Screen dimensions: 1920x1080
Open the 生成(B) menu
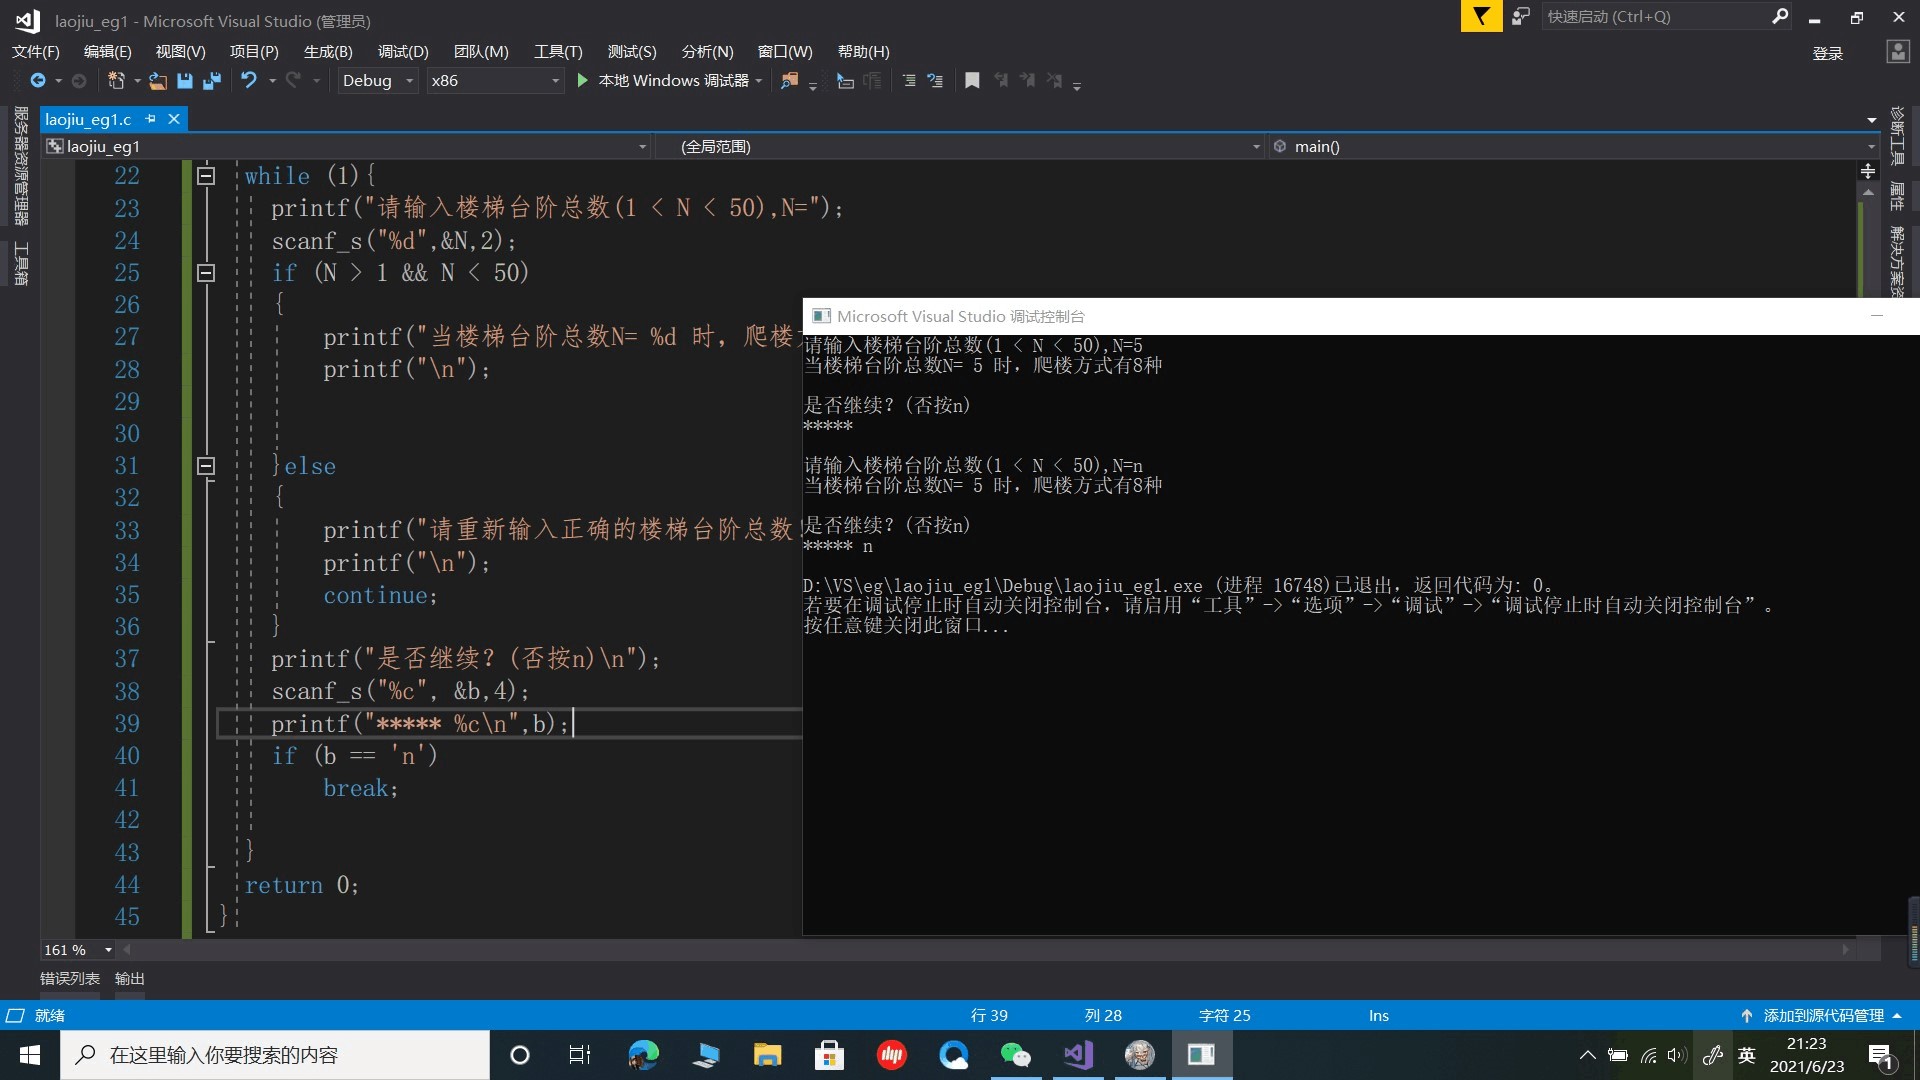pyautogui.click(x=328, y=52)
